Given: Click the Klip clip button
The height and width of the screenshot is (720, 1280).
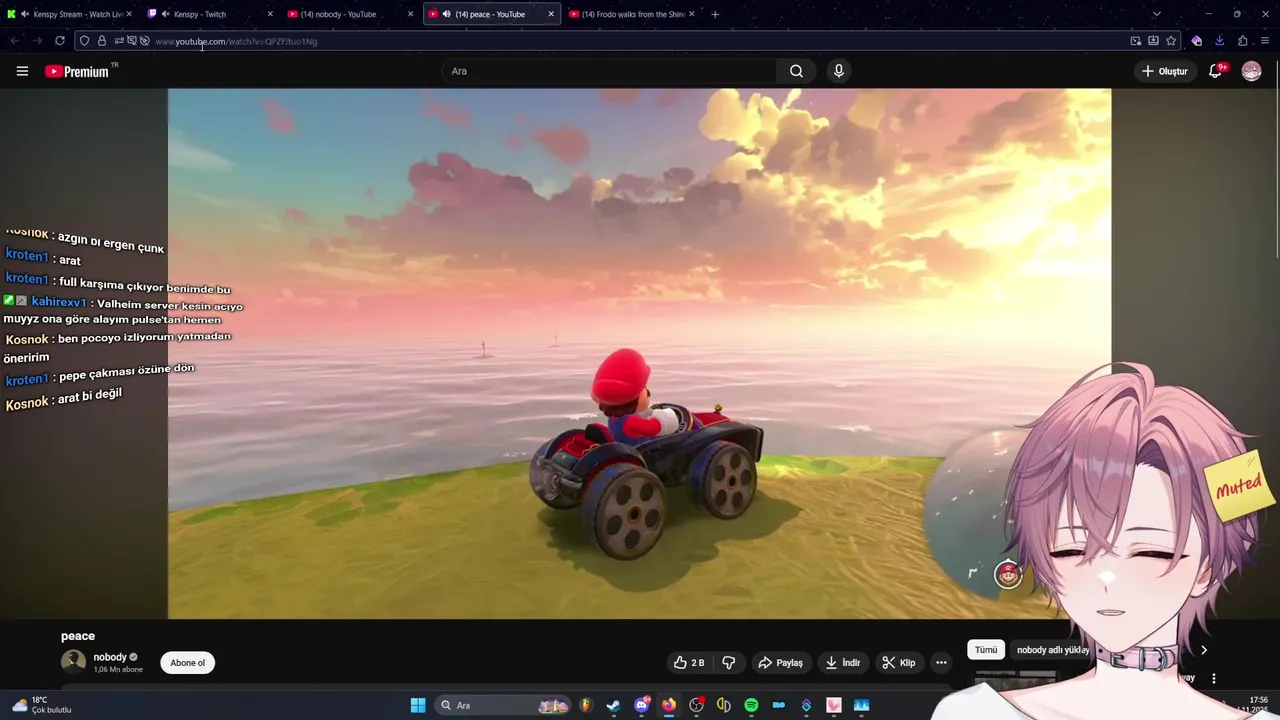Looking at the screenshot, I should click(x=898, y=663).
